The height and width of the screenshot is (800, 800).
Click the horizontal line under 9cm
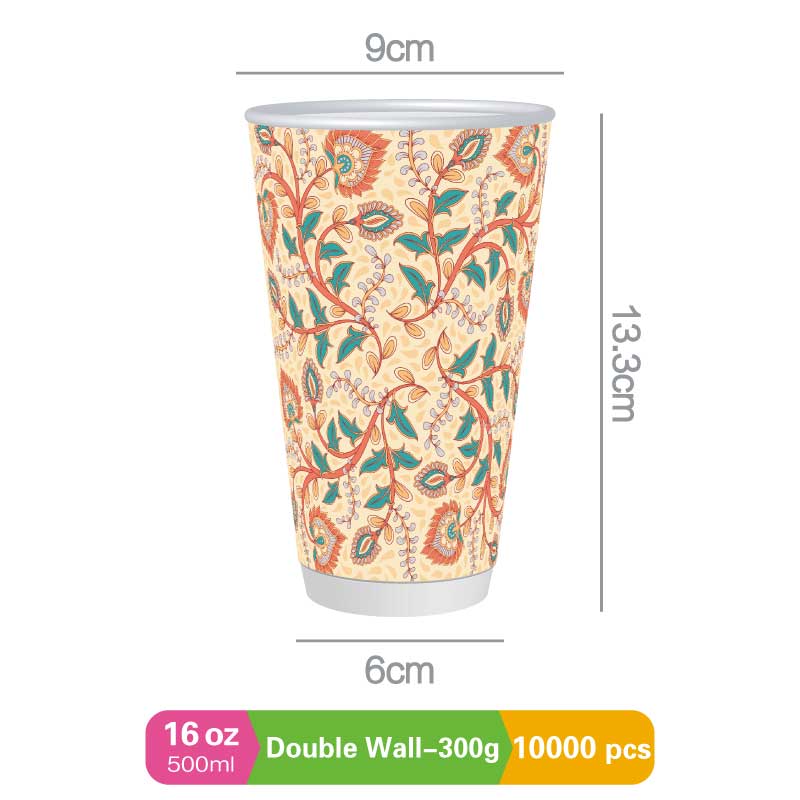pyautogui.click(x=399, y=73)
